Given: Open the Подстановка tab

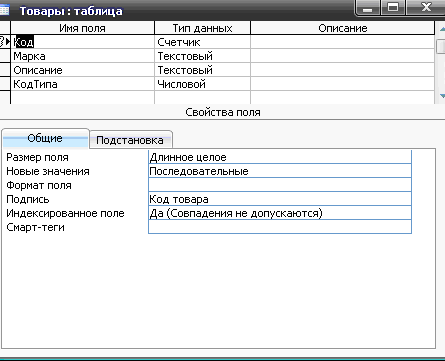Looking at the screenshot, I should pos(130,140).
